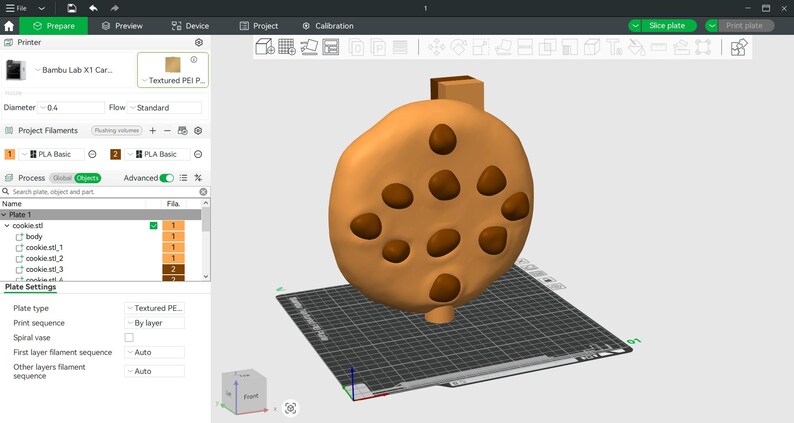Click the AMS filament sync icon

click(183, 131)
